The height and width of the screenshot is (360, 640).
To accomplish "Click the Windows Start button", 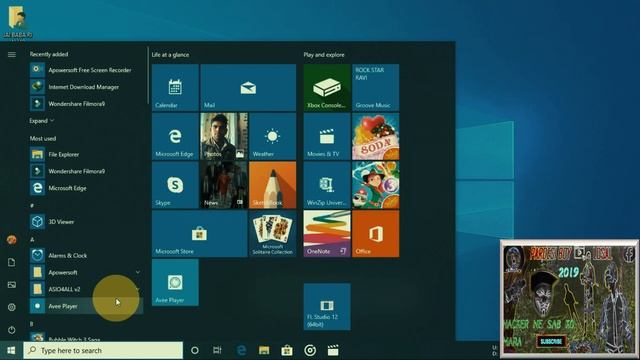I will (11, 350).
